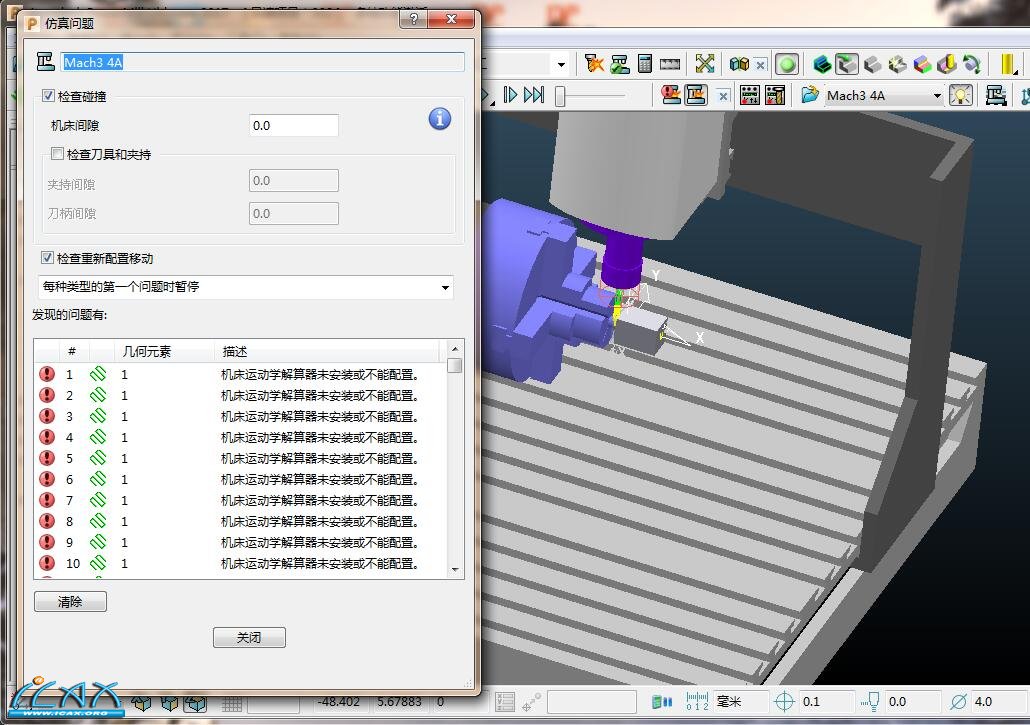Click the crossed green arrows resize icon
This screenshot has width=1030, height=725.
point(705,64)
